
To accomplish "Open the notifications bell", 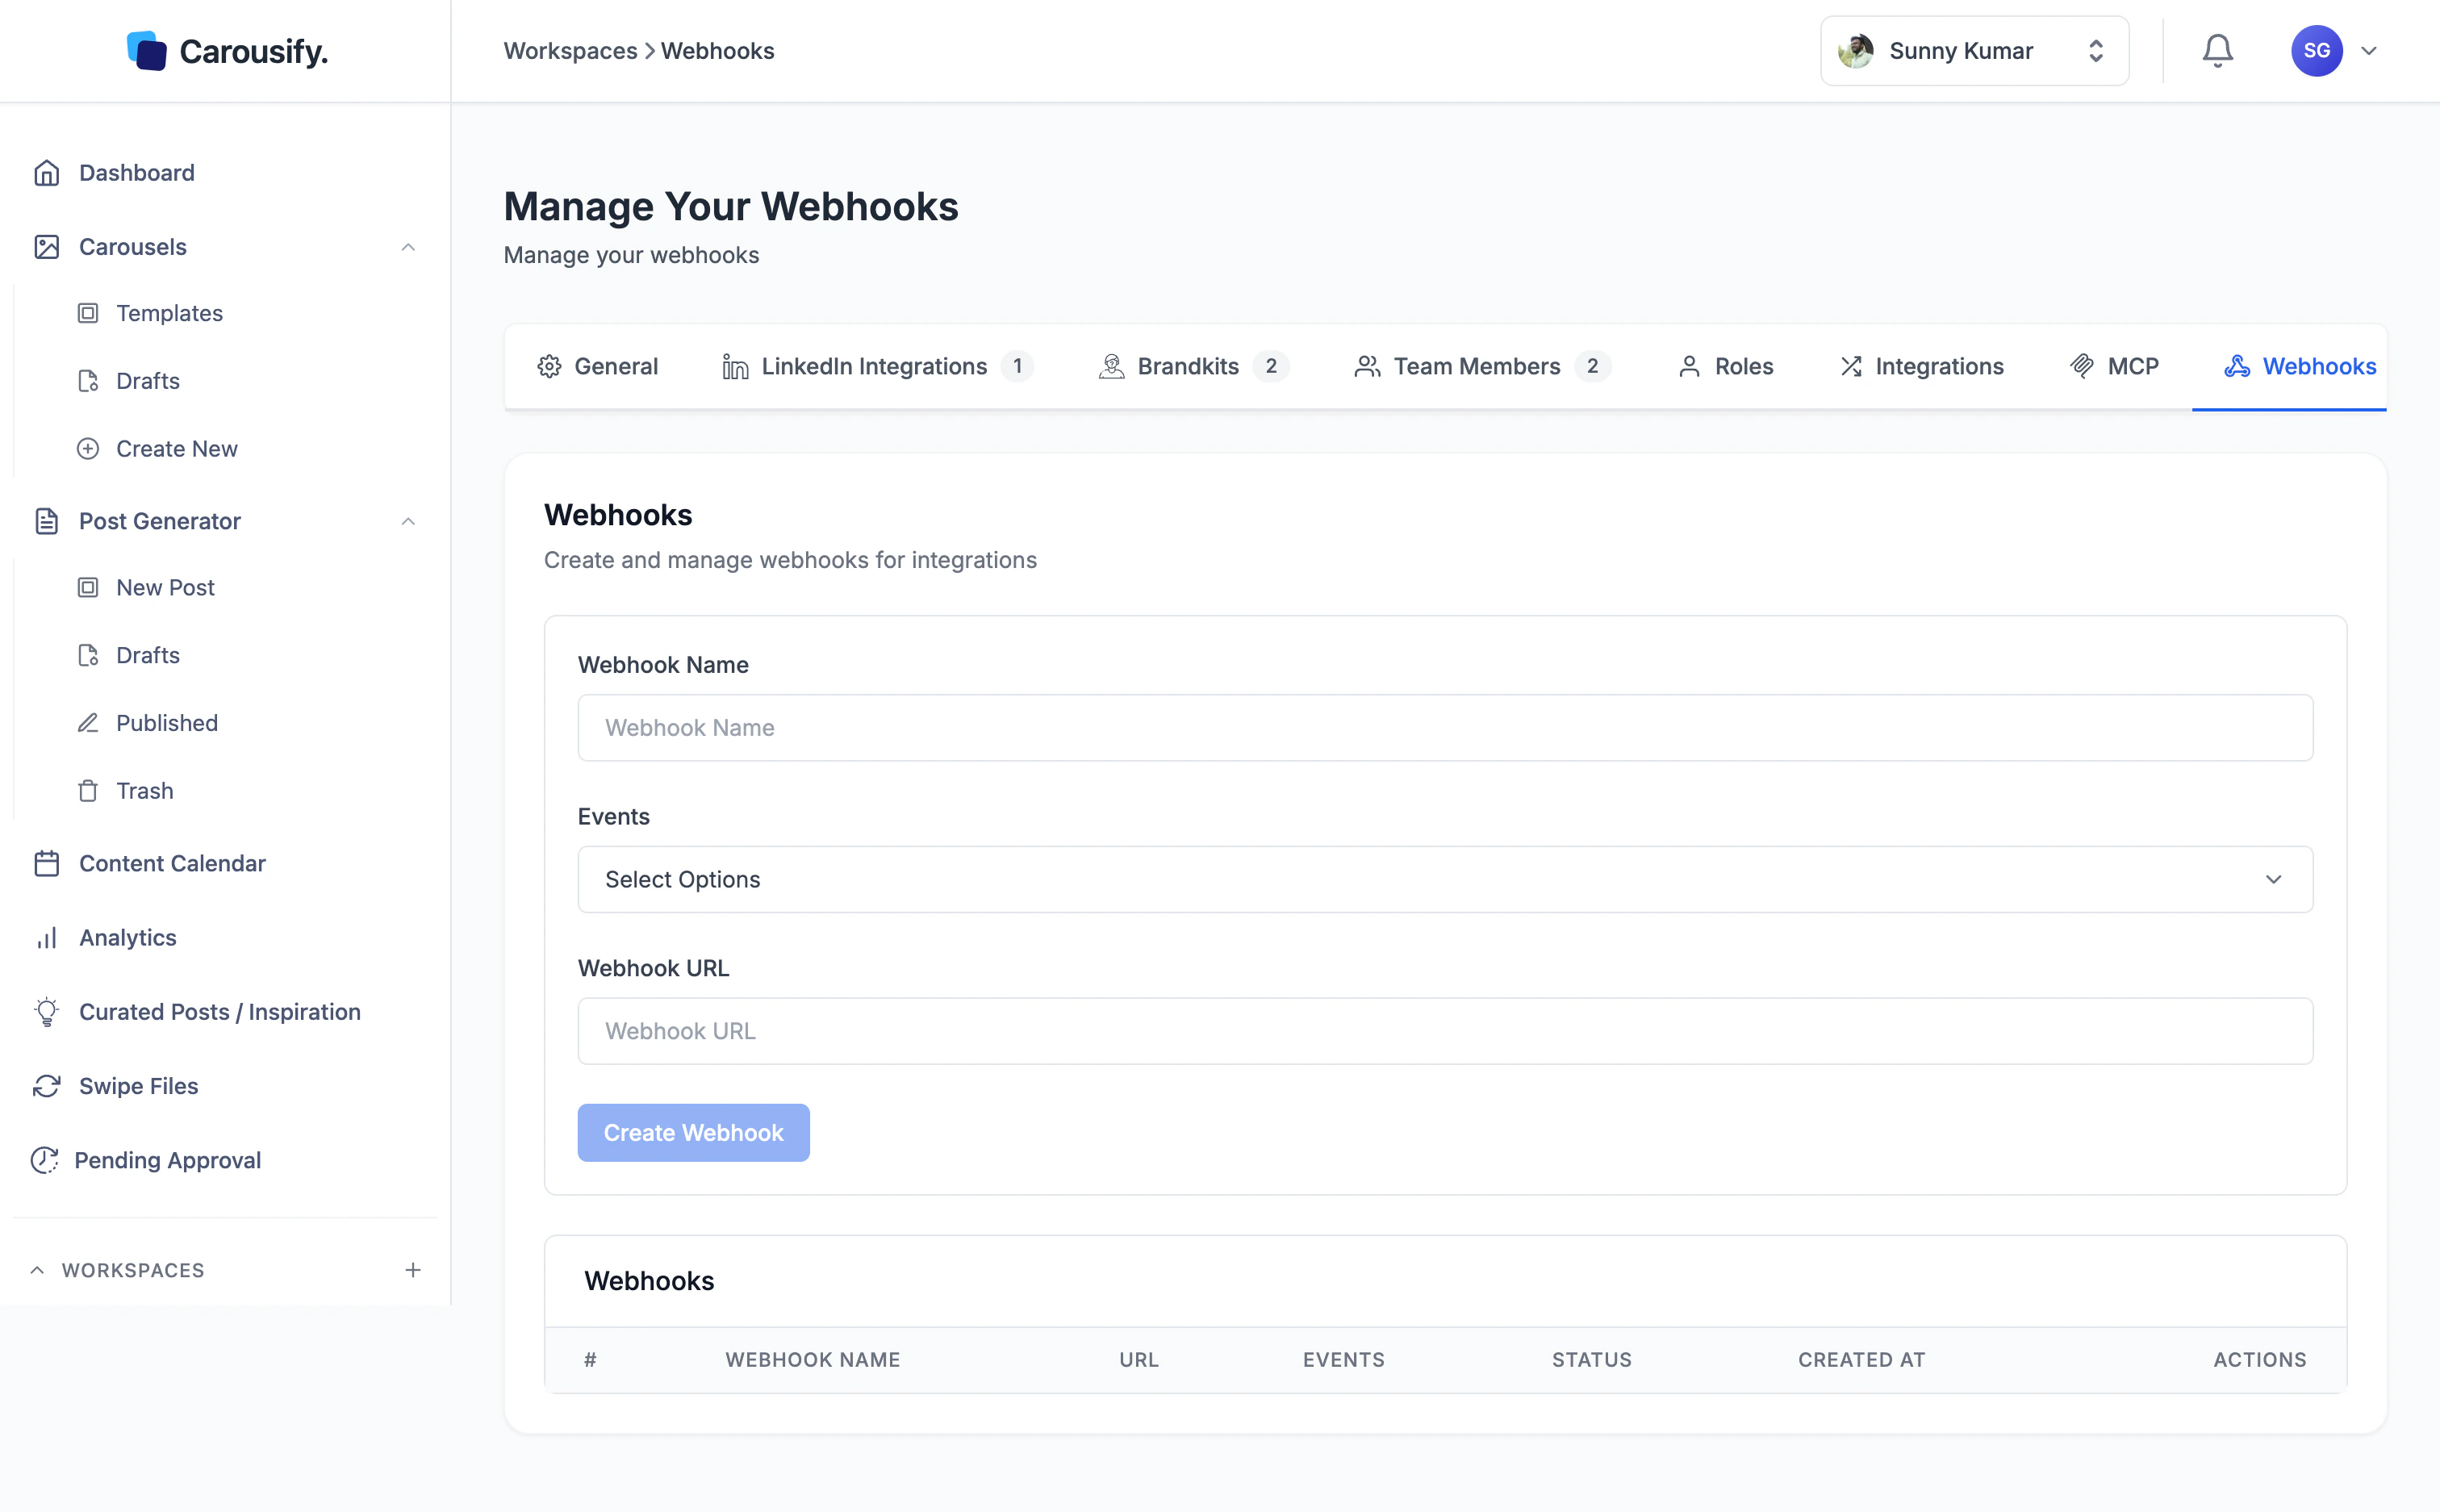I will pyautogui.click(x=2217, y=51).
